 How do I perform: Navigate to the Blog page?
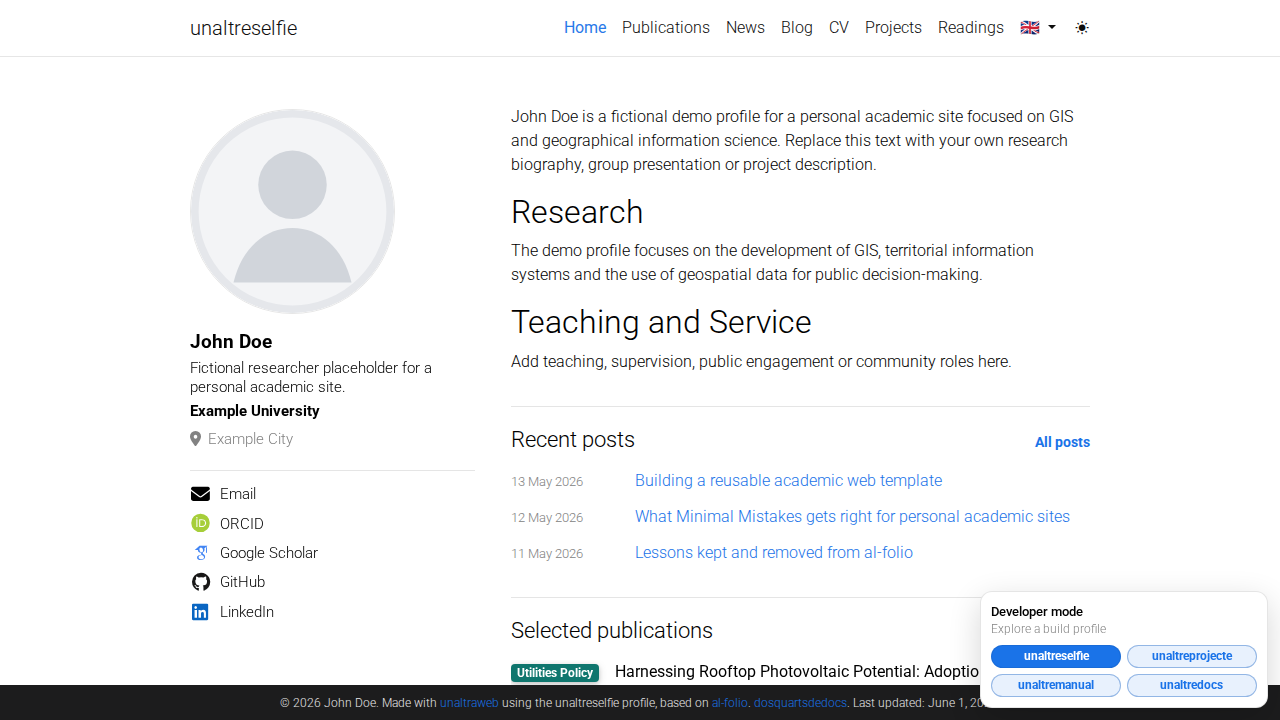797,28
